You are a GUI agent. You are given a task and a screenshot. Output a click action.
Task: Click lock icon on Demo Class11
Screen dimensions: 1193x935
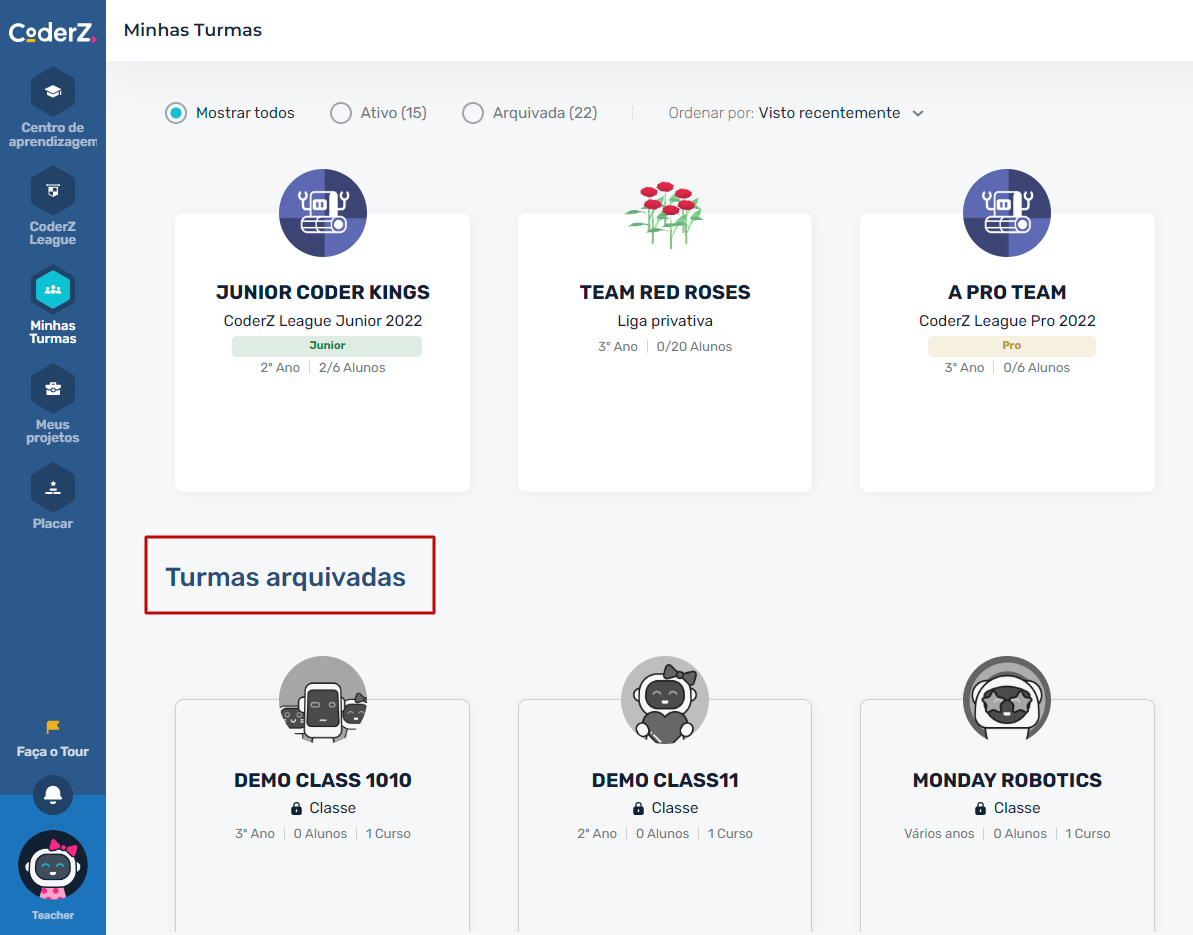click(x=638, y=808)
